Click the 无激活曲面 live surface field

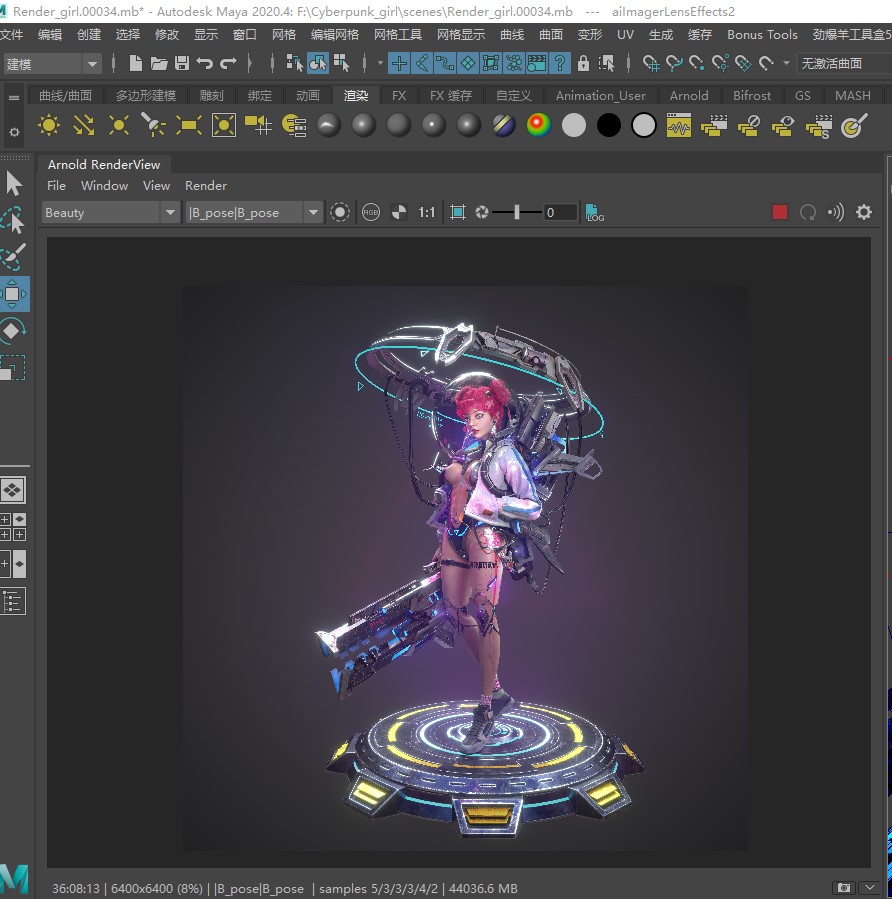[x=844, y=63]
